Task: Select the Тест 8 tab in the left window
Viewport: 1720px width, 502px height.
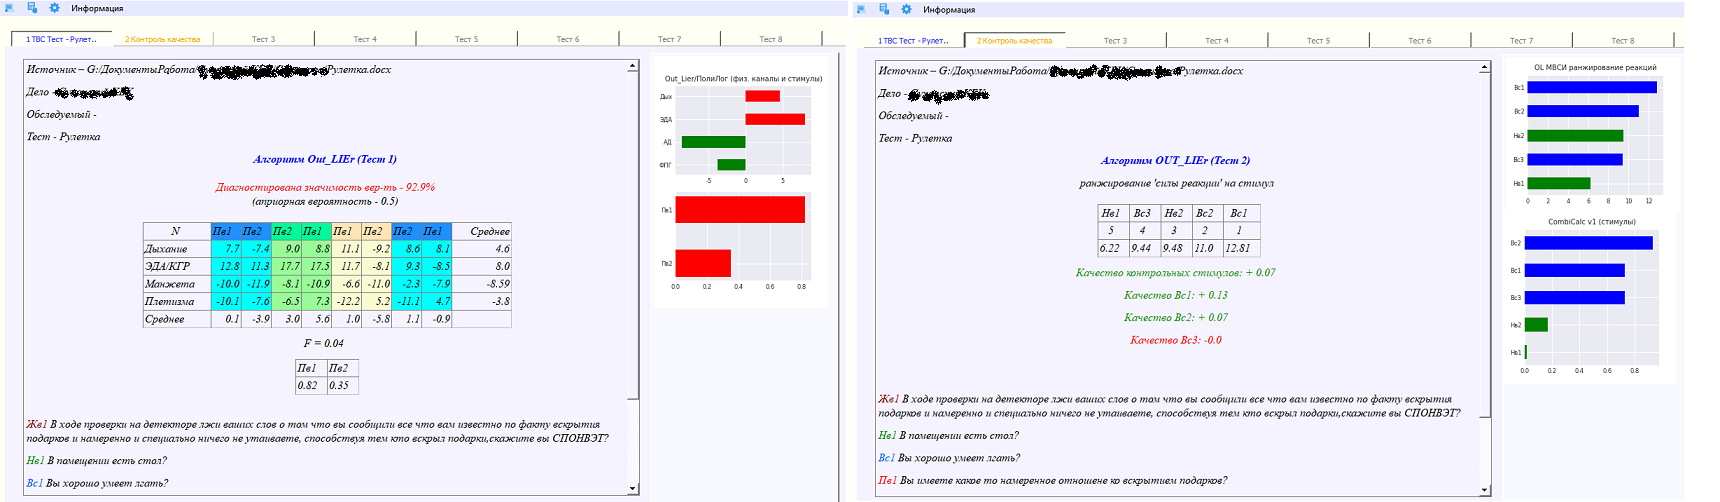Action: 770,39
